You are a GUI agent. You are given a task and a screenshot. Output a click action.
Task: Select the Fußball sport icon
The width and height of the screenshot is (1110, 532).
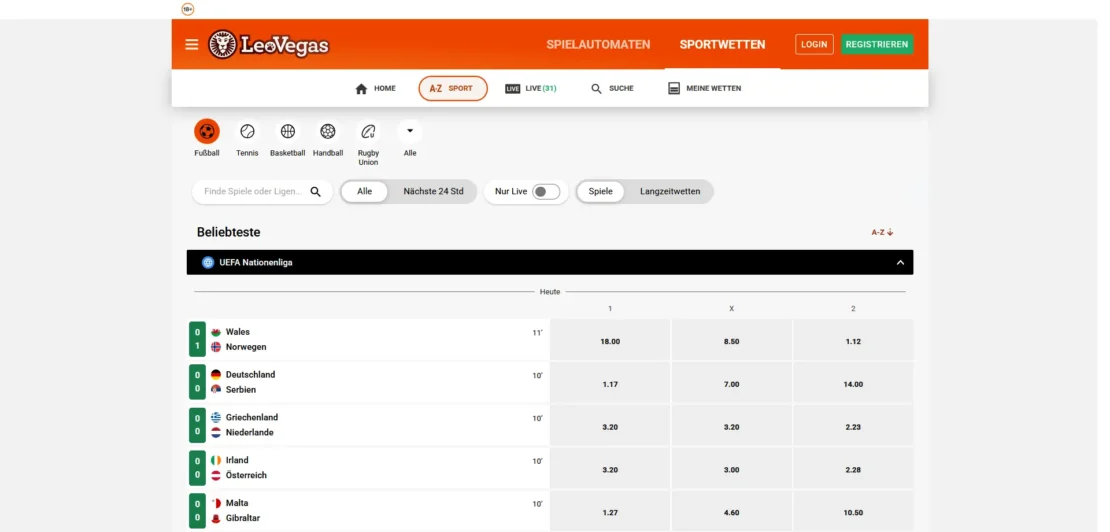coord(207,132)
